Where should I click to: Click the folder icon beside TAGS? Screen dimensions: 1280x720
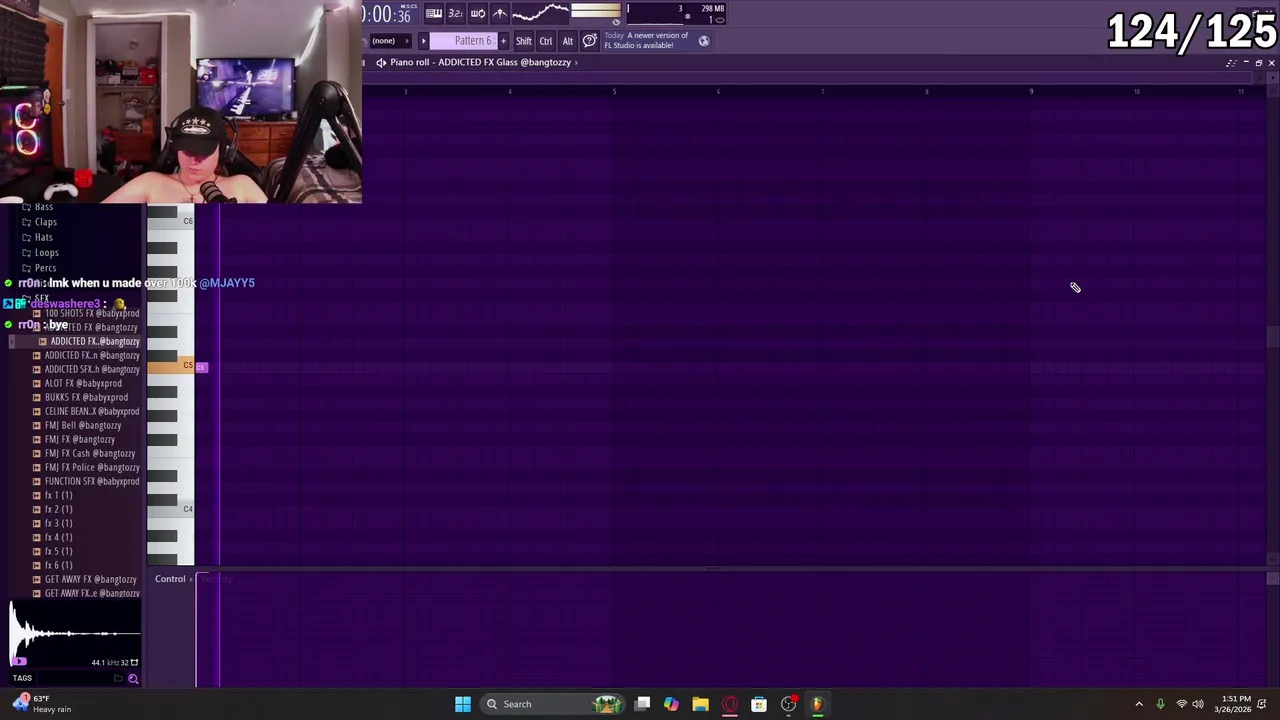pyautogui.click(x=118, y=679)
